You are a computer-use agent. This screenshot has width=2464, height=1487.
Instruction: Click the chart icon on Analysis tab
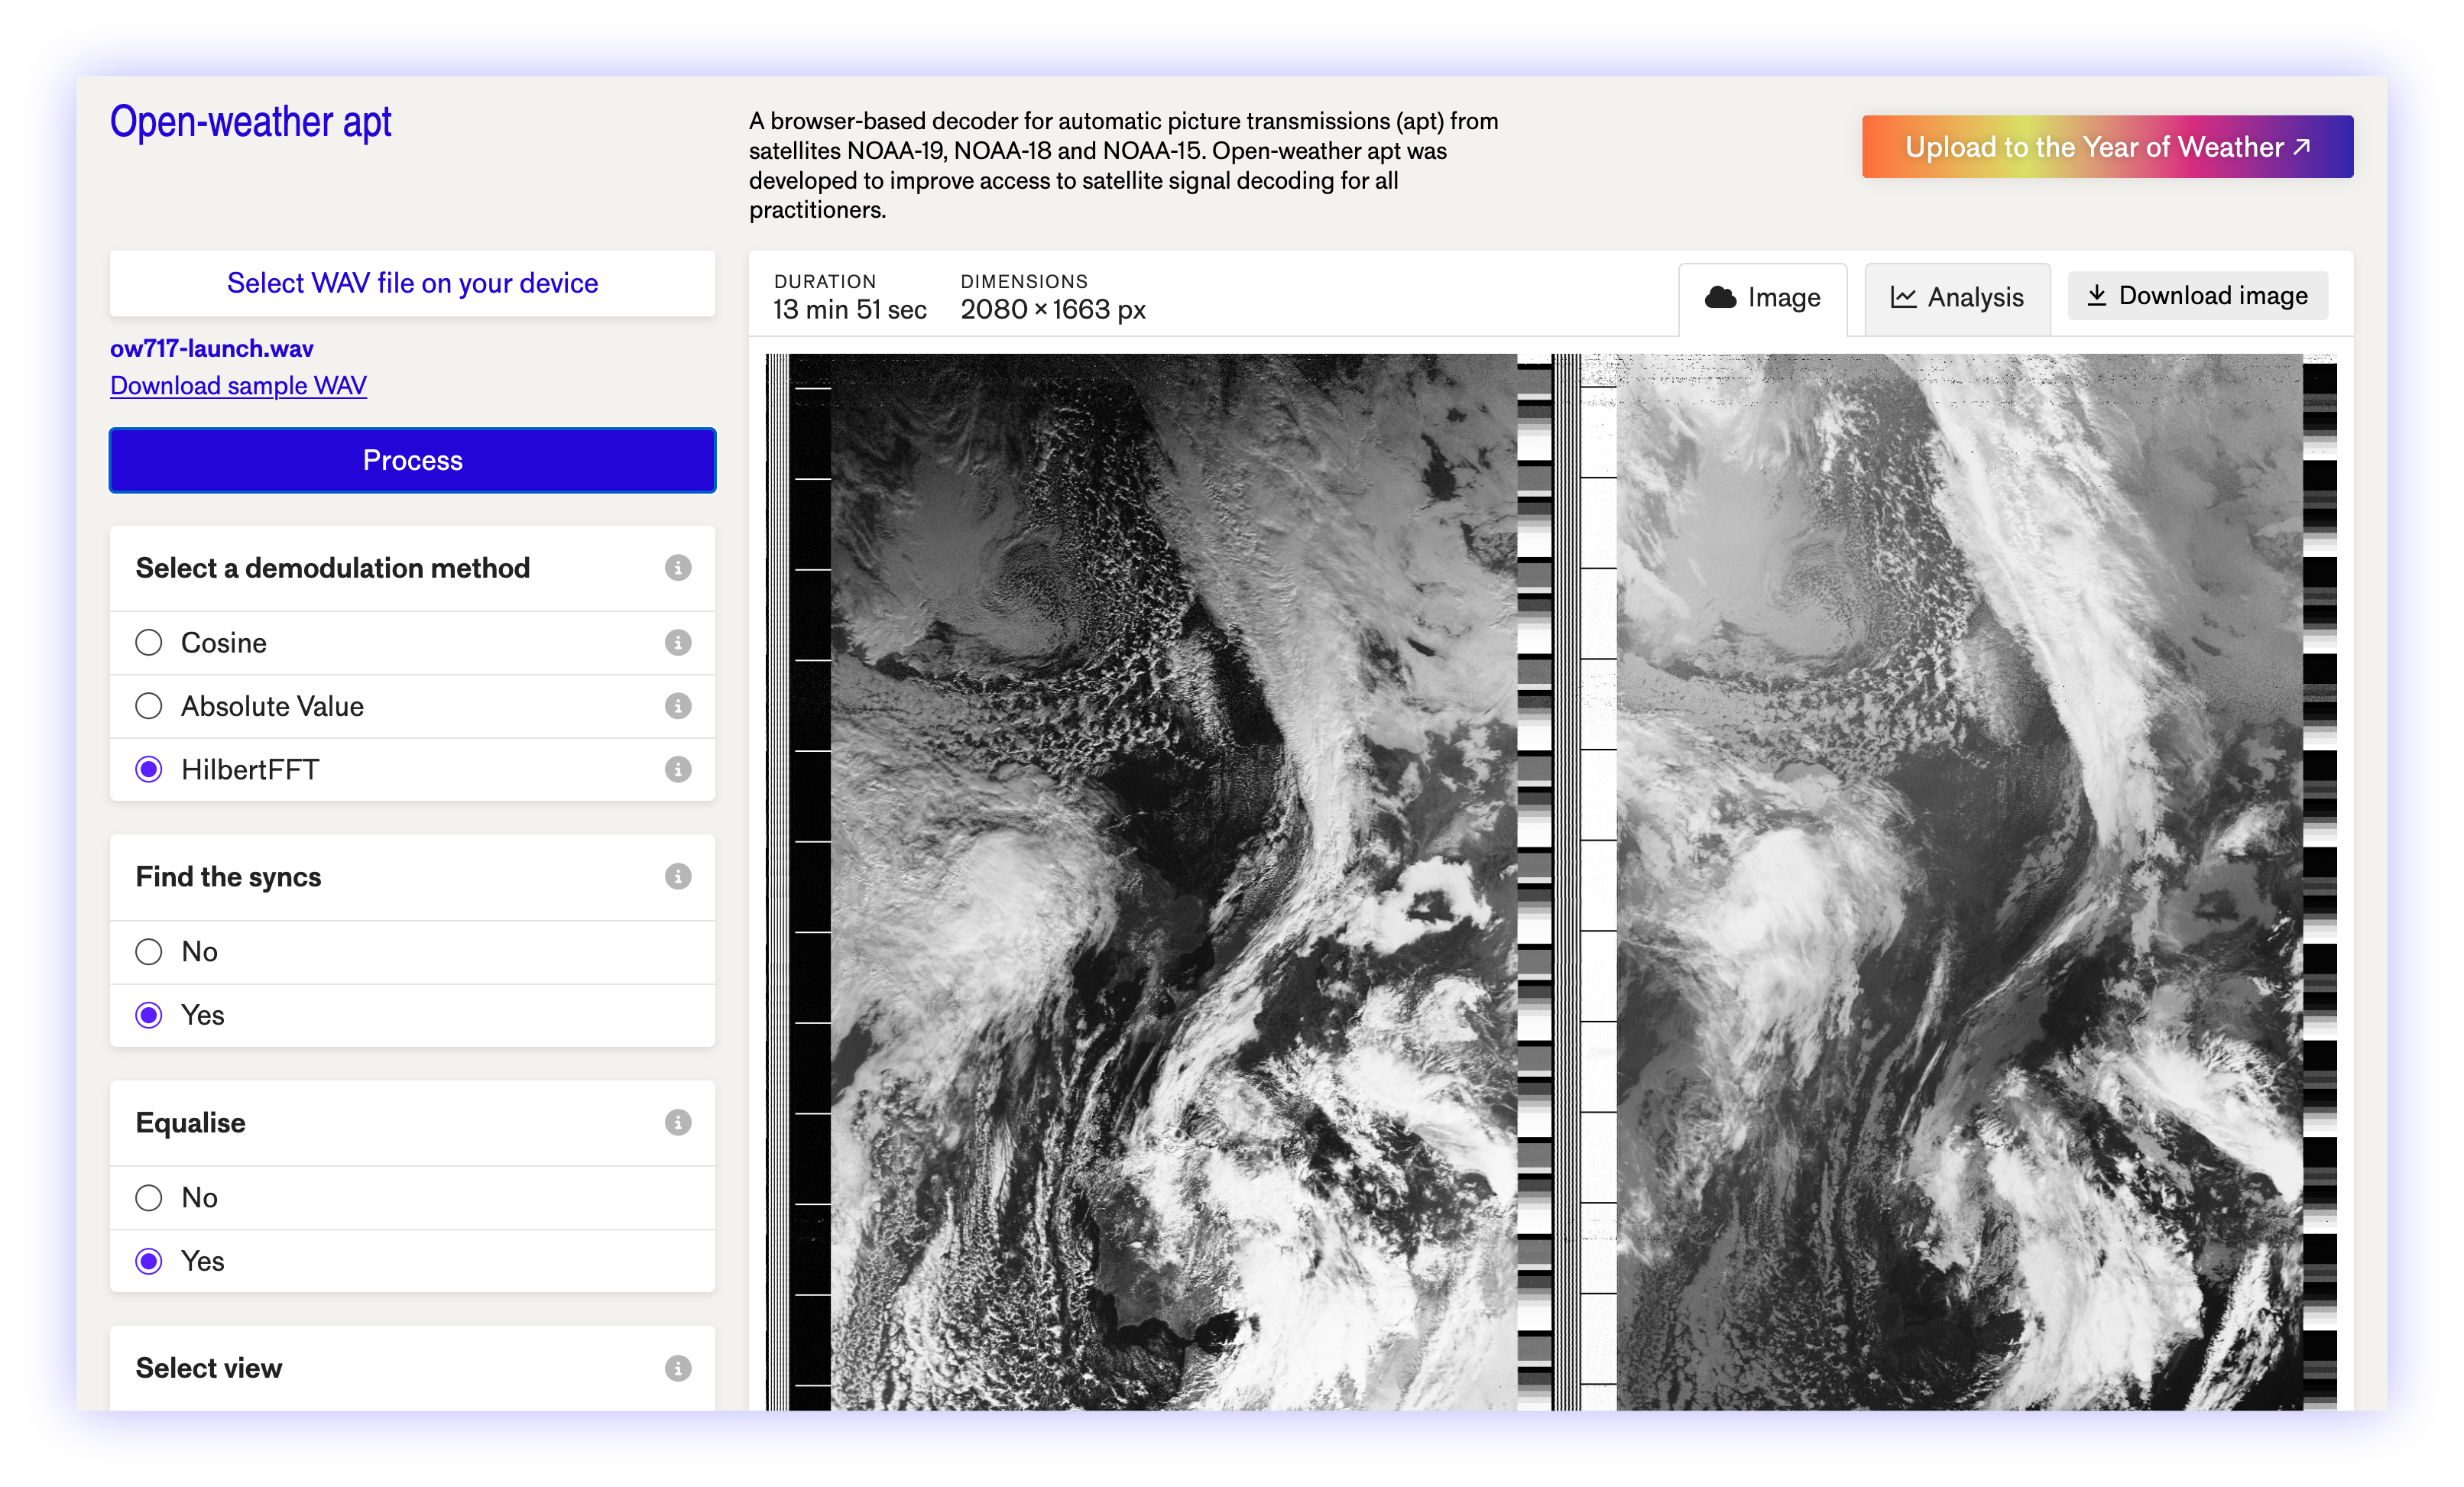point(1903,297)
